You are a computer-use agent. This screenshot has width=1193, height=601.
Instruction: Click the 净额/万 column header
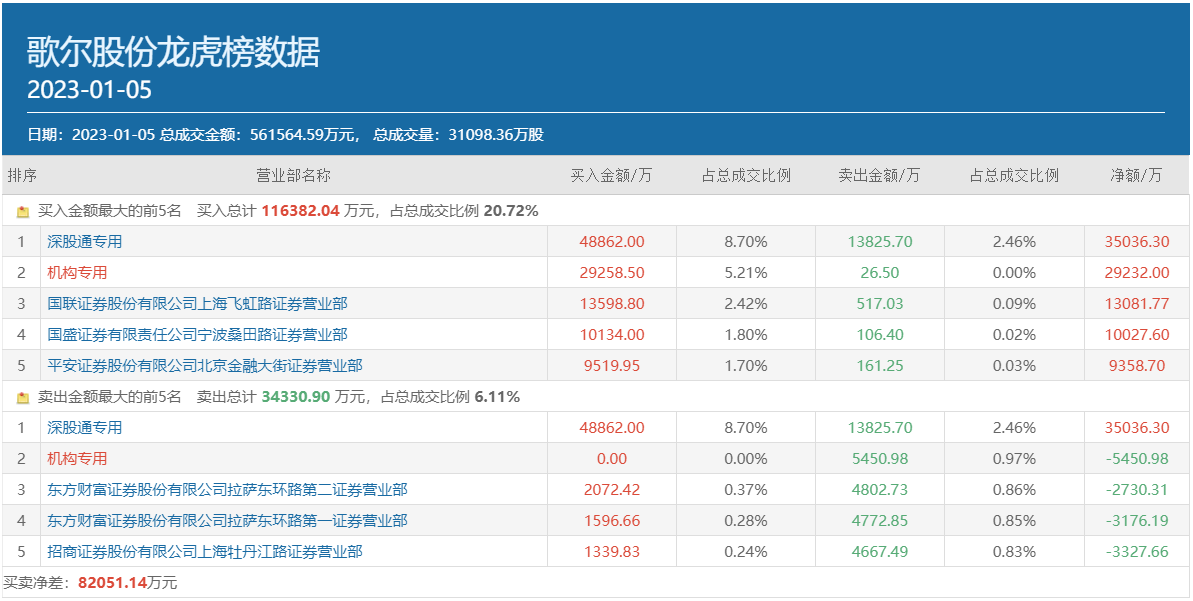(x=1136, y=176)
